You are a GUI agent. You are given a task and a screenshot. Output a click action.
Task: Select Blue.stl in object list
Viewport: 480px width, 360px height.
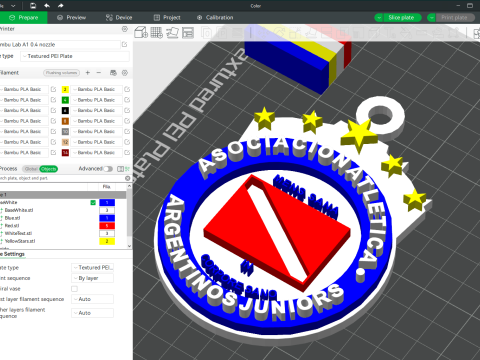[x=12, y=218]
